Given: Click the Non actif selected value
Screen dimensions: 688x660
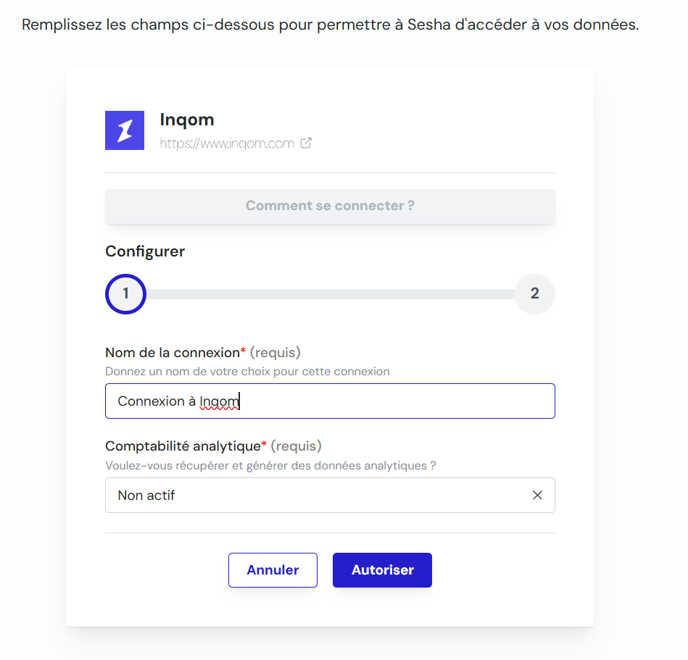Looking at the screenshot, I should point(146,495).
